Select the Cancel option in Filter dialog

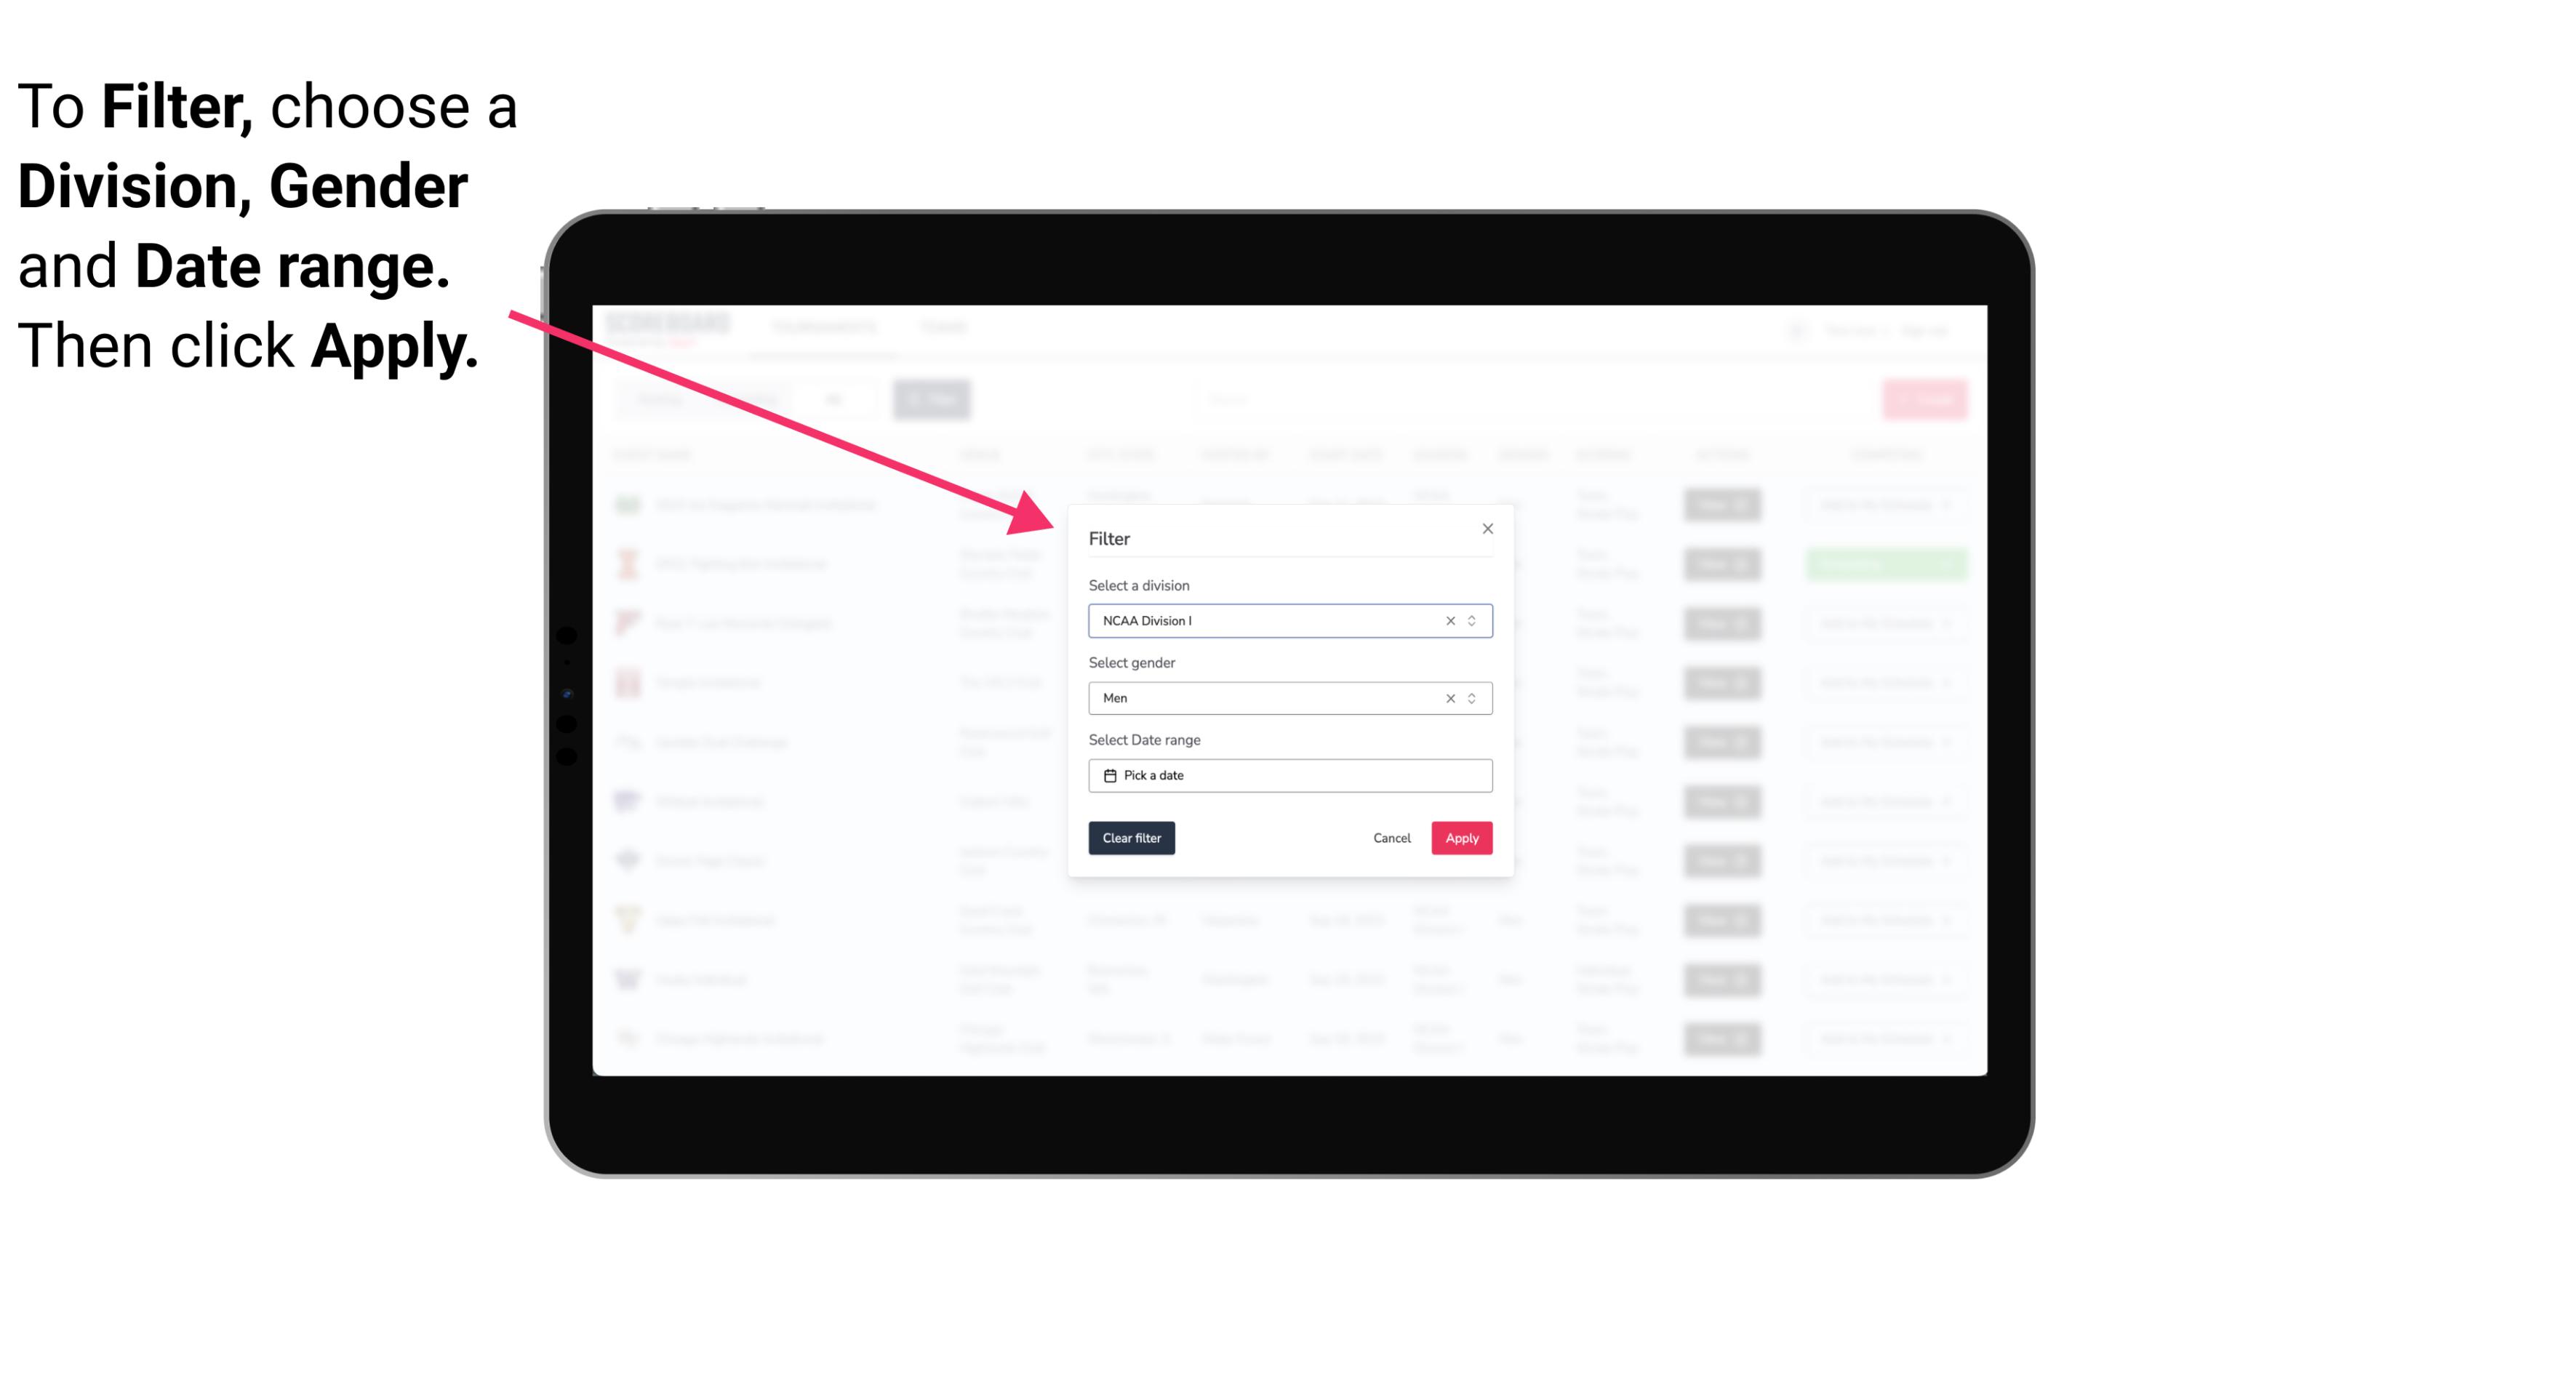pyautogui.click(x=1393, y=838)
